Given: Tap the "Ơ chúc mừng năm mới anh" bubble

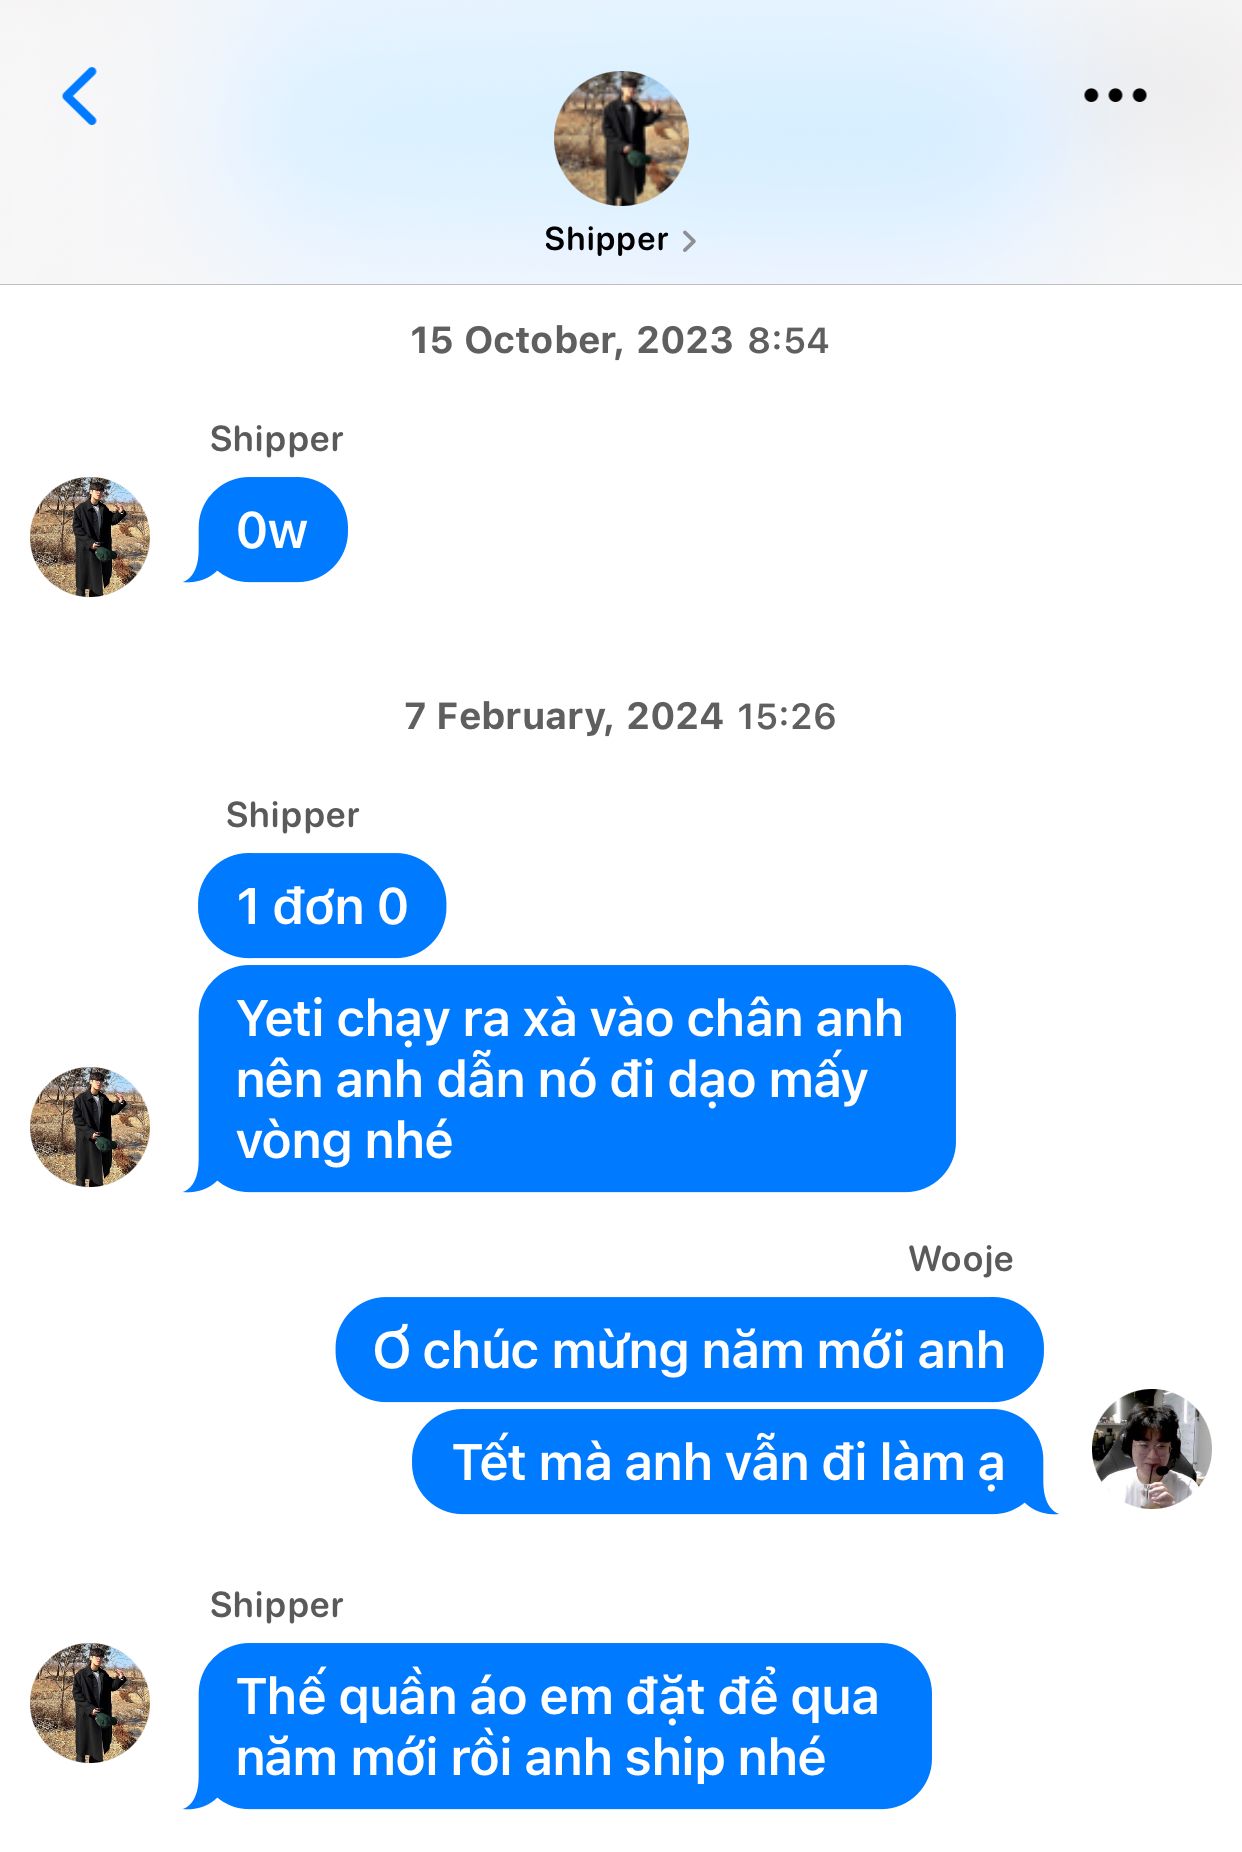Looking at the screenshot, I should 689,1350.
